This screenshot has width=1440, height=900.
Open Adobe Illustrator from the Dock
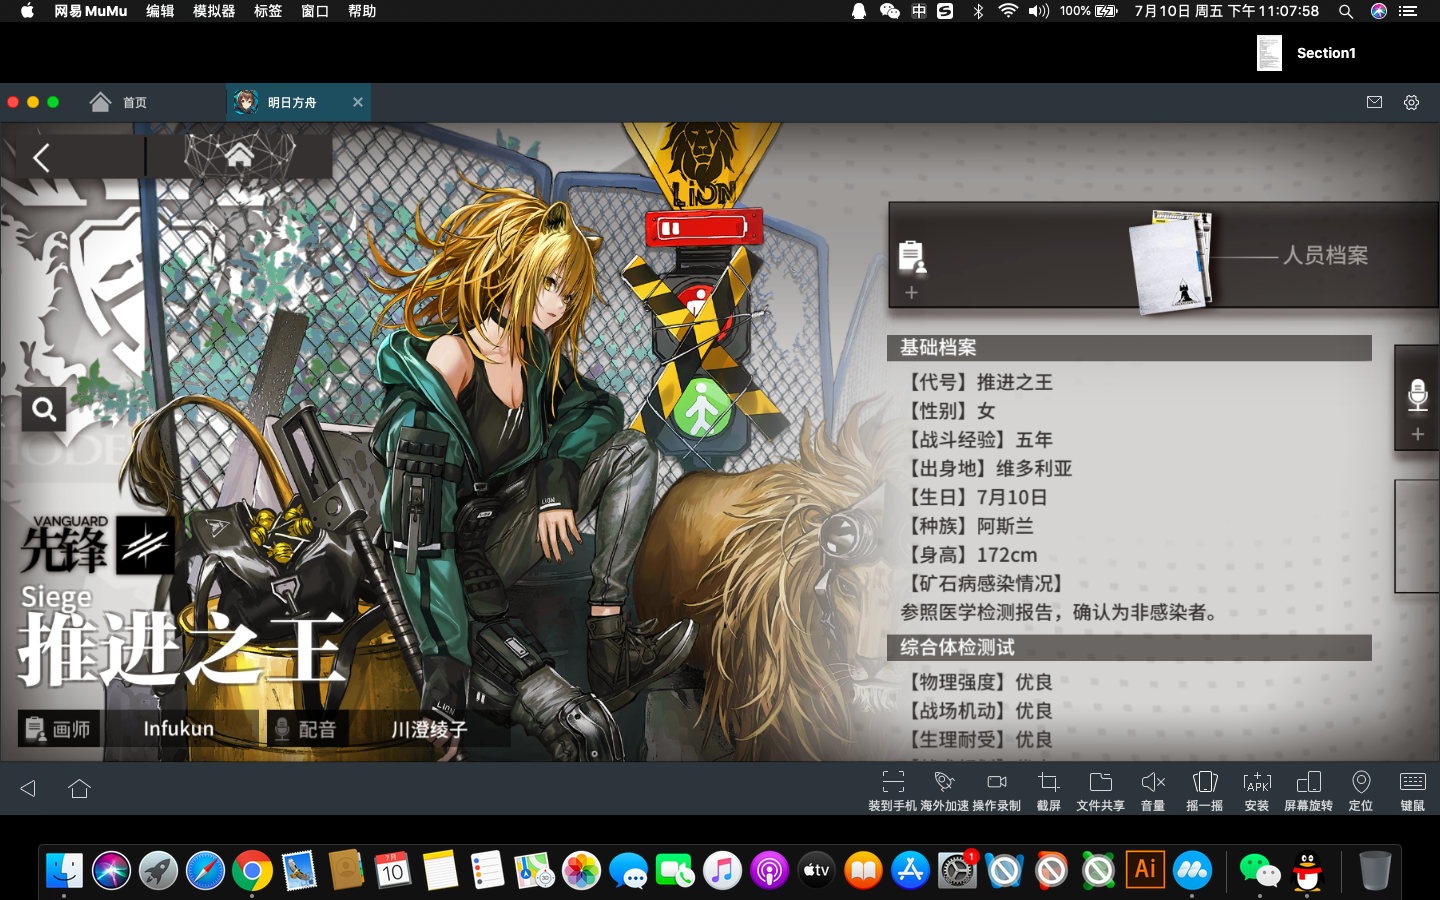click(x=1145, y=870)
